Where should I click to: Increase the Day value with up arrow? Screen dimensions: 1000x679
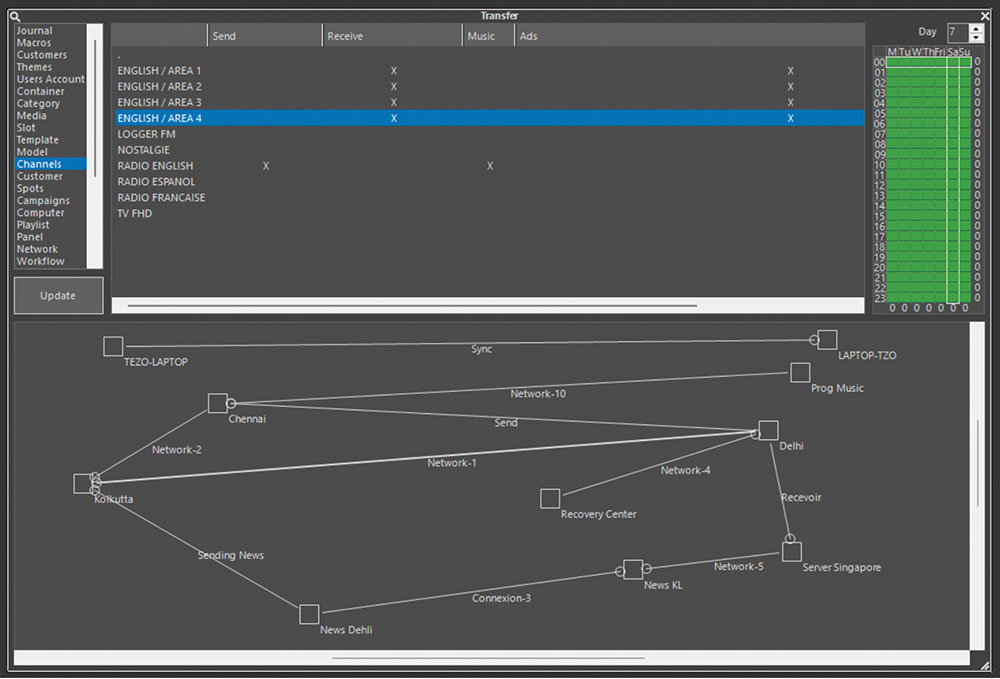coord(977,27)
